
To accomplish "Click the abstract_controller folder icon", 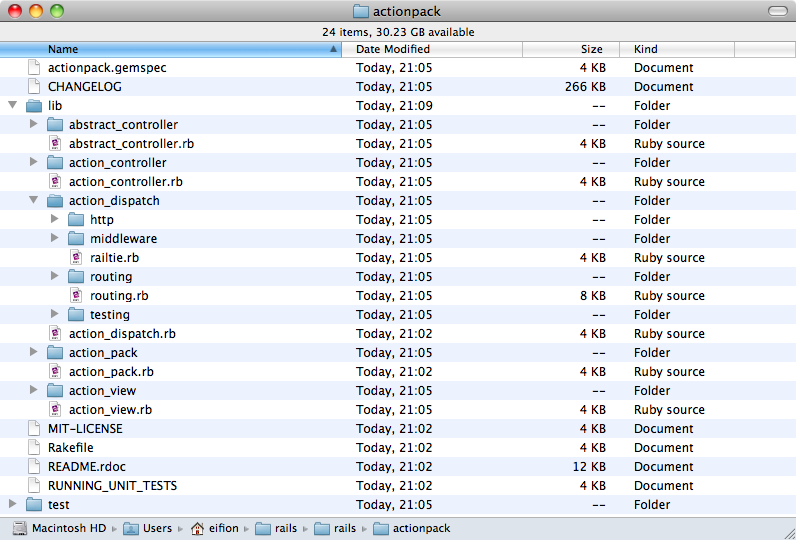I will coord(55,124).
